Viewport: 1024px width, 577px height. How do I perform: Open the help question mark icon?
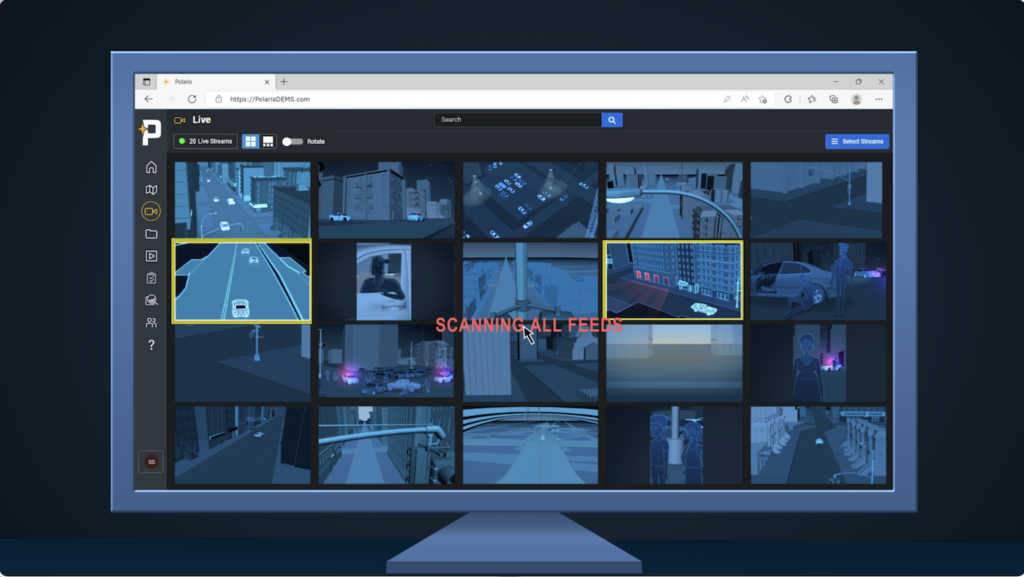[151, 345]
